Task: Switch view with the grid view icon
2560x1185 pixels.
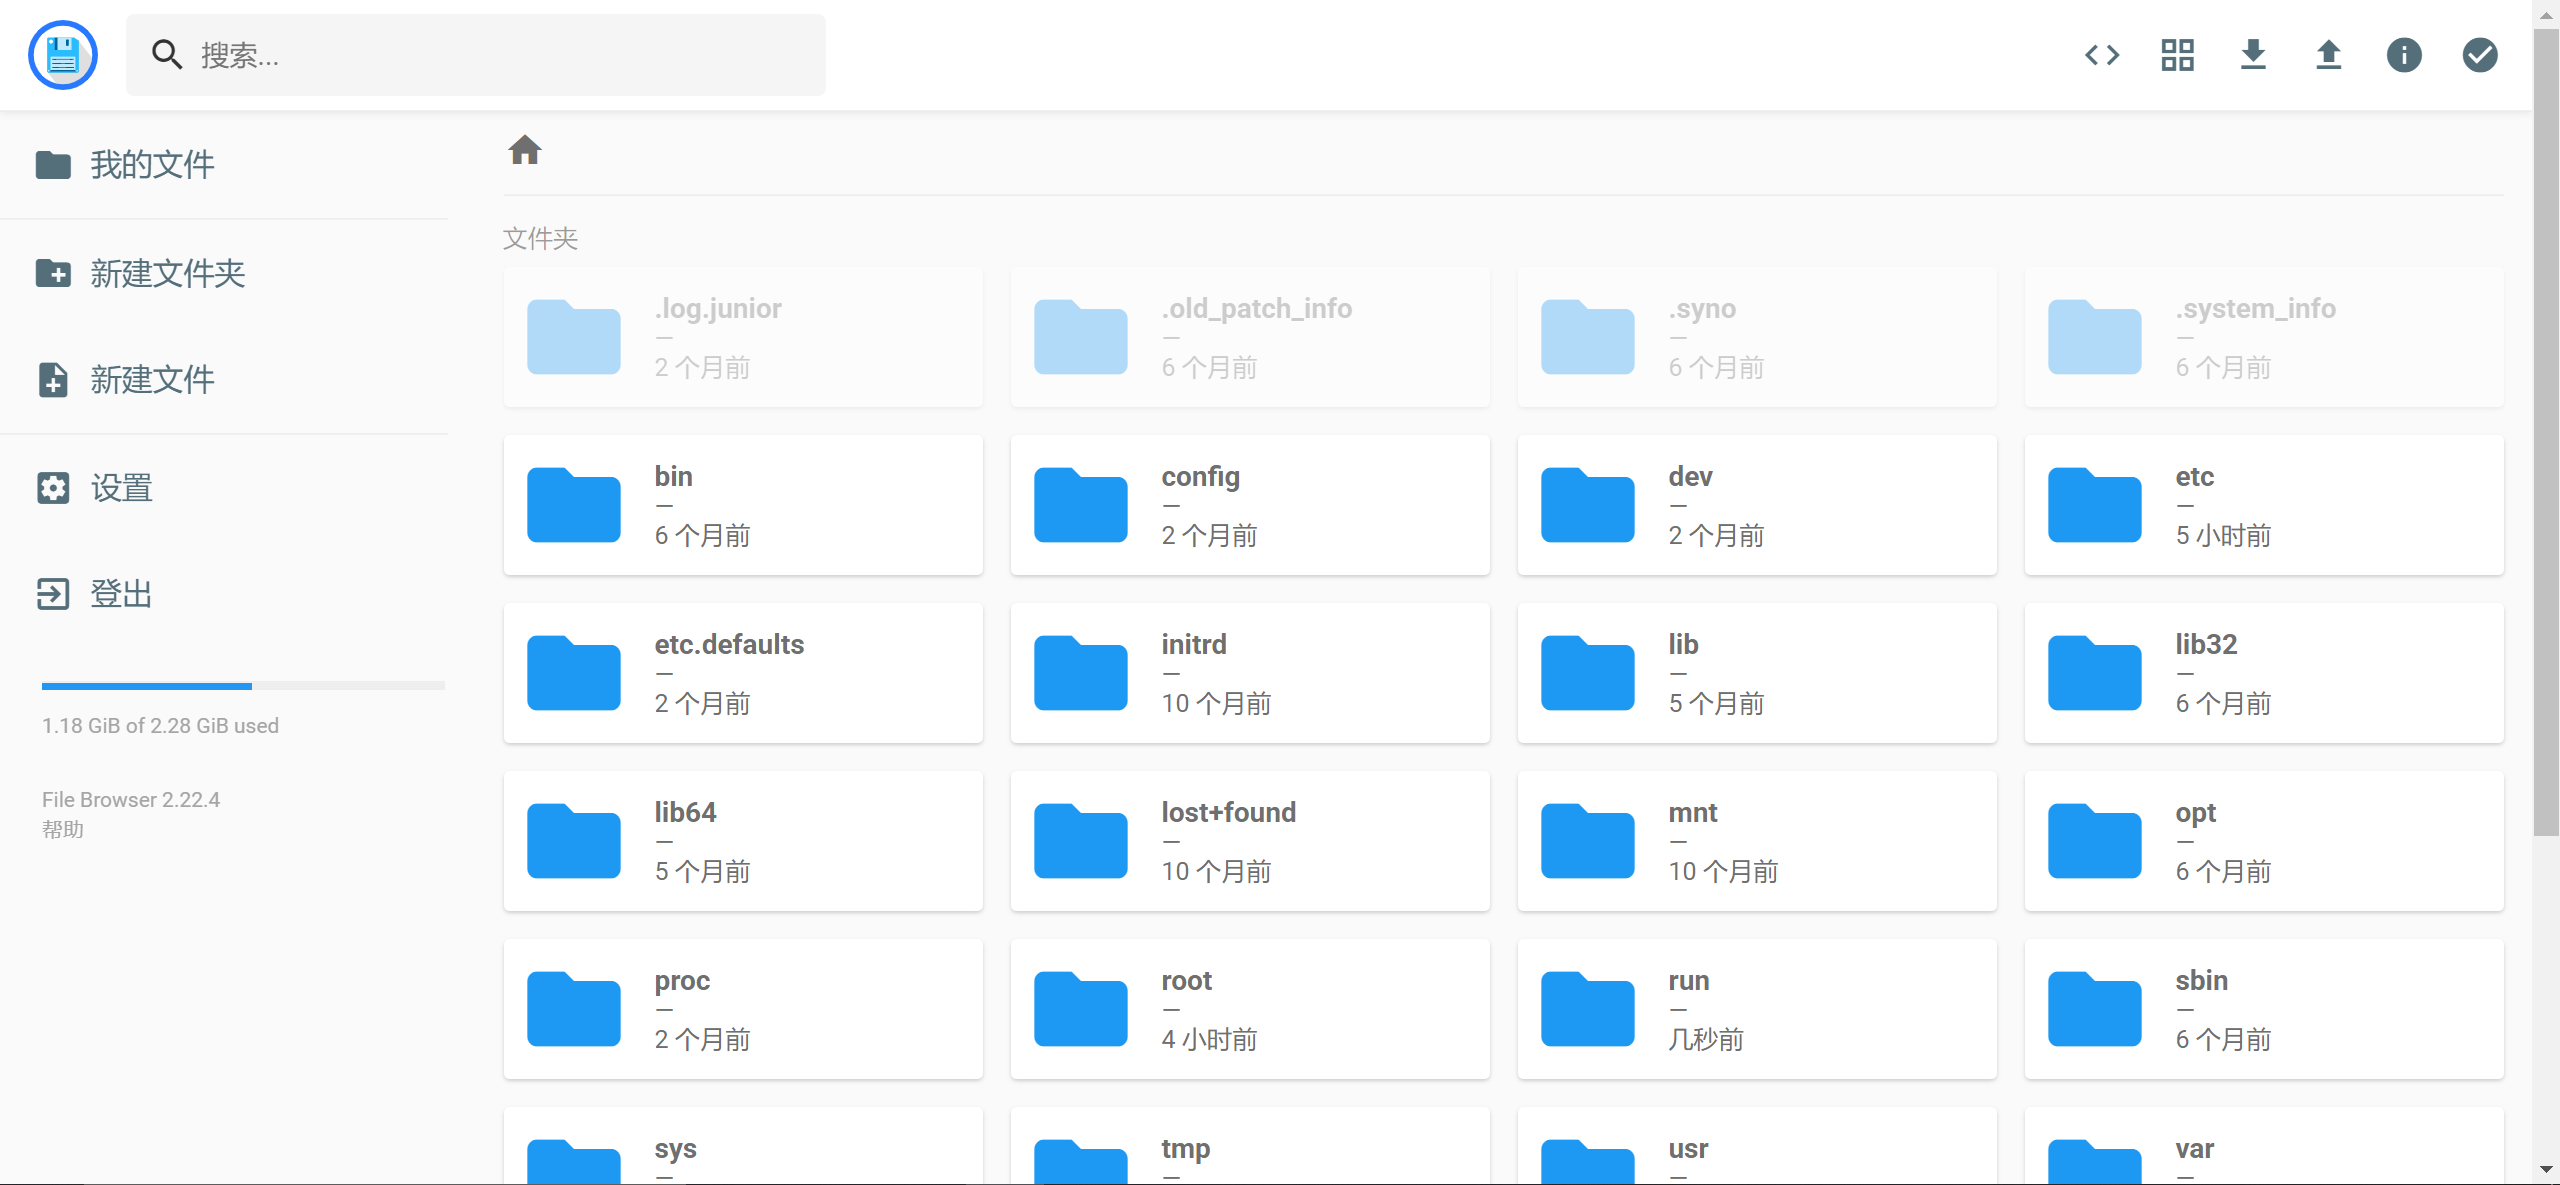Action: click(2177, 55)
